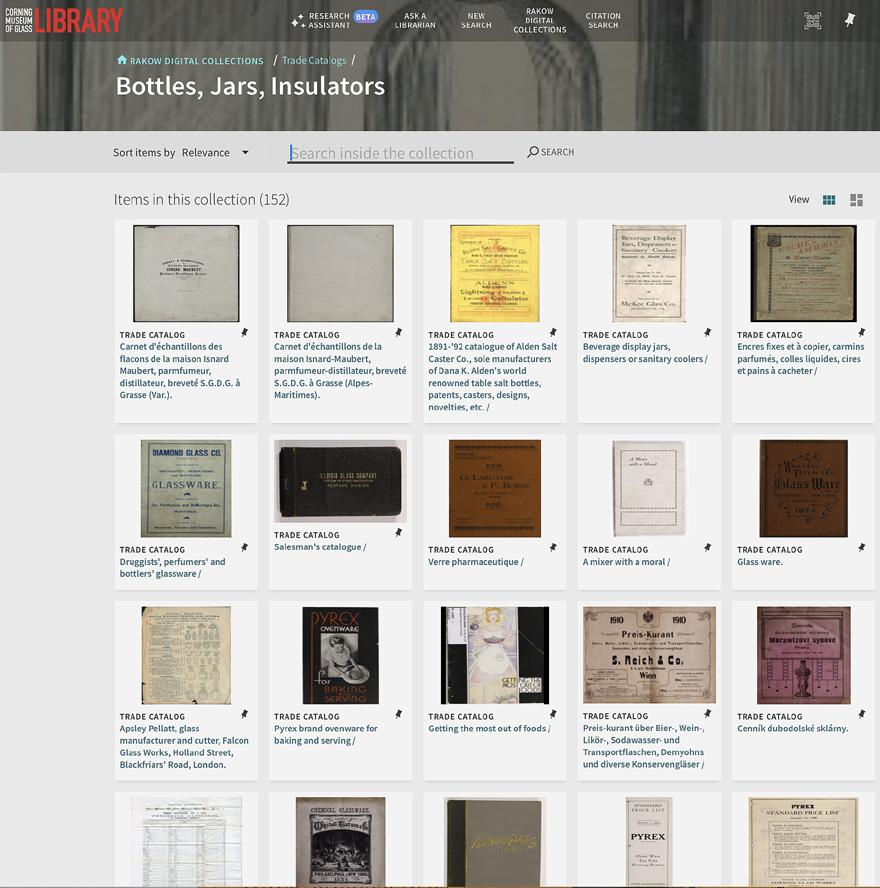
Task: Open Rakow Digital Collections menu item
Action: point(540,20)
